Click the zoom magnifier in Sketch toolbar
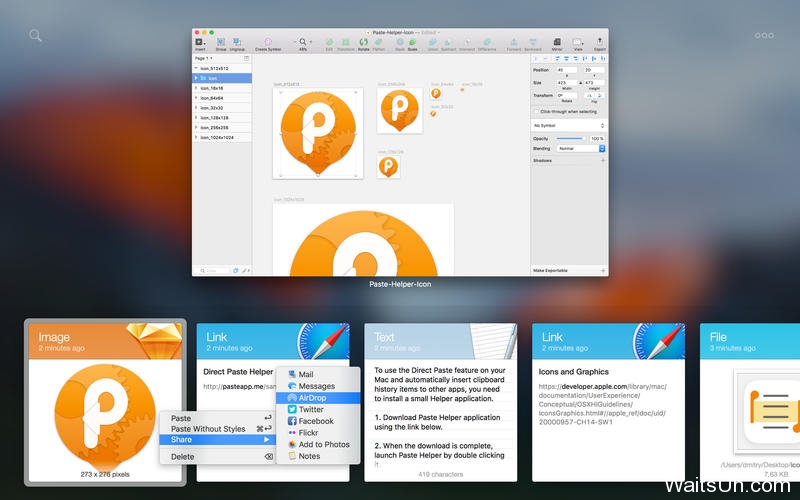Viewport: 800px width, 500px height. pos(303,42)
